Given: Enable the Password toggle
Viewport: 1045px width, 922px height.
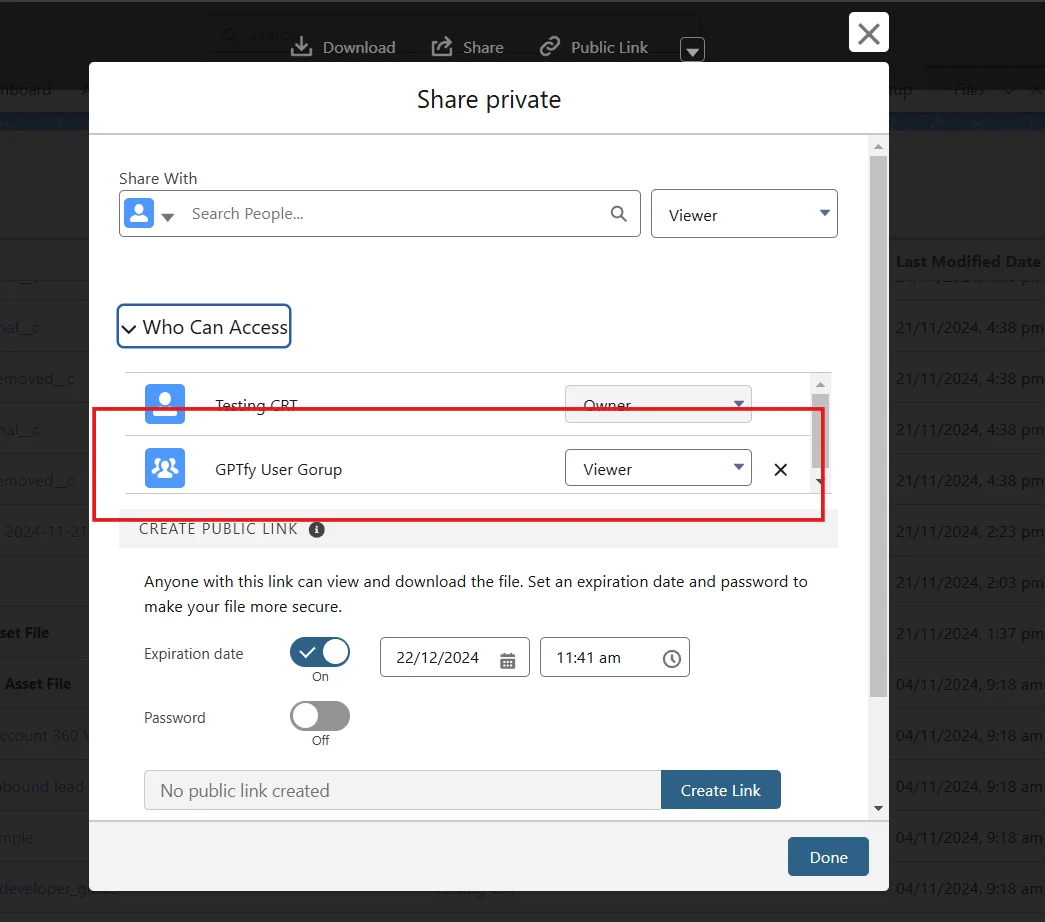Looking at the screenshot, I should (320, 716).
